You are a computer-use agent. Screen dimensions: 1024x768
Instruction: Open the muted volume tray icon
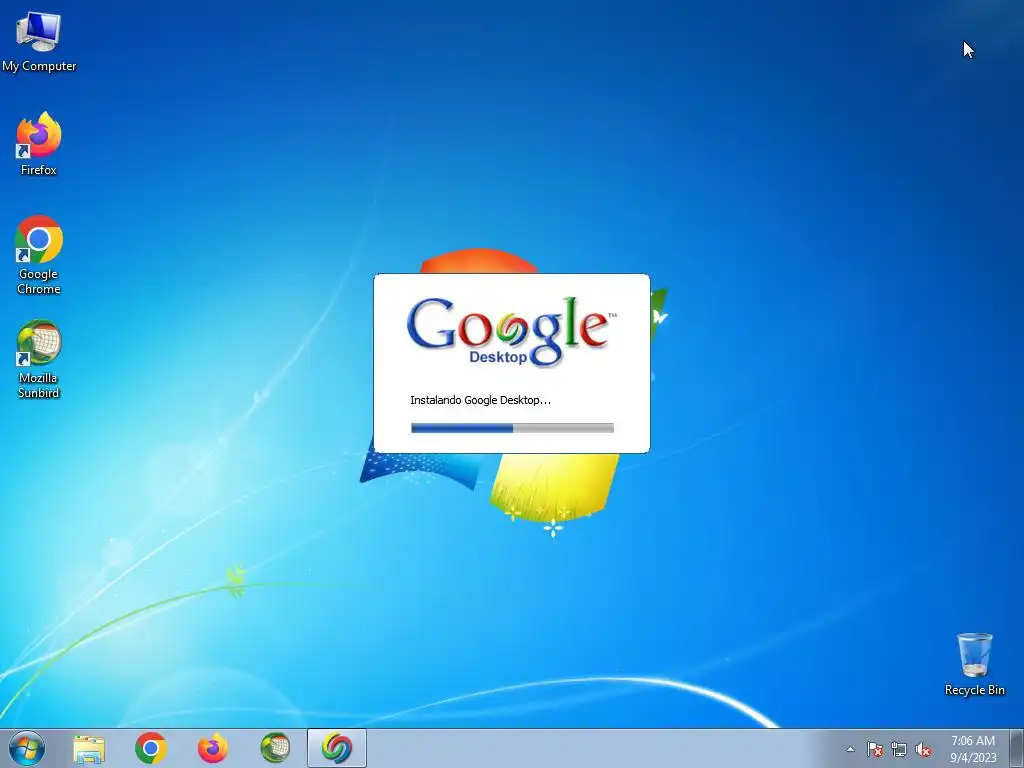923,749
